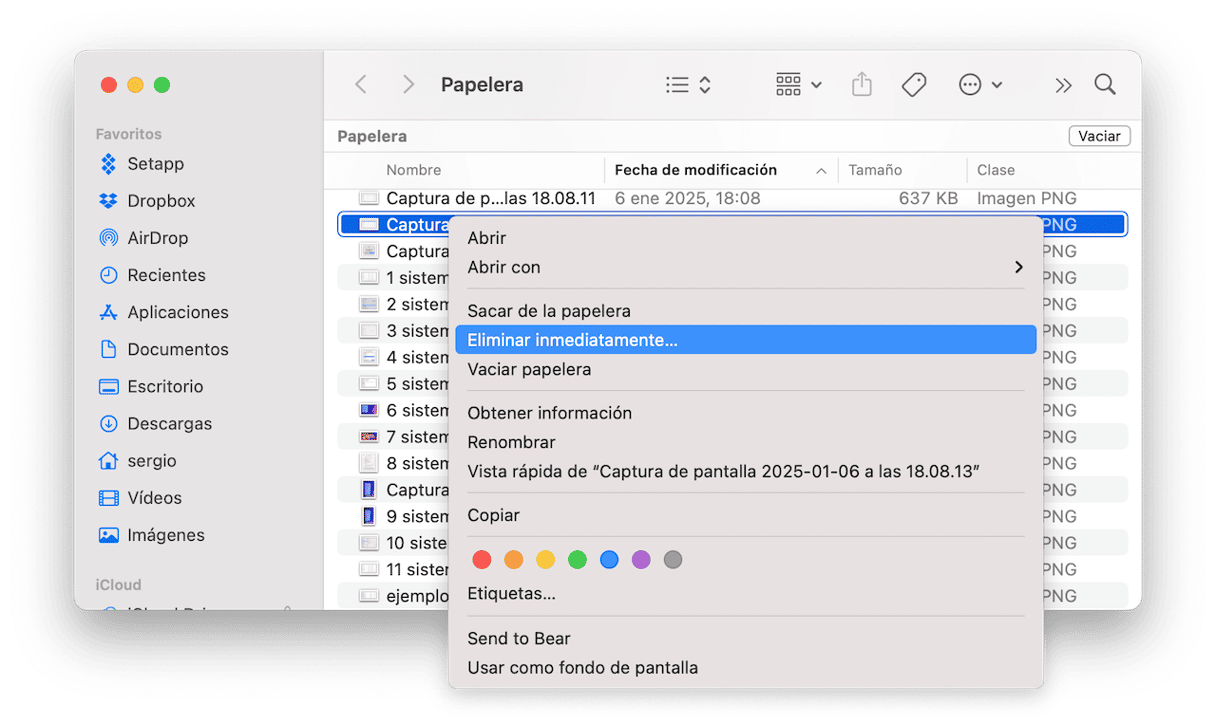This screenshot has width=1216, height=724.
Task: Open Aplicaciones in the sidebar
Action: (x=164, y=312)
